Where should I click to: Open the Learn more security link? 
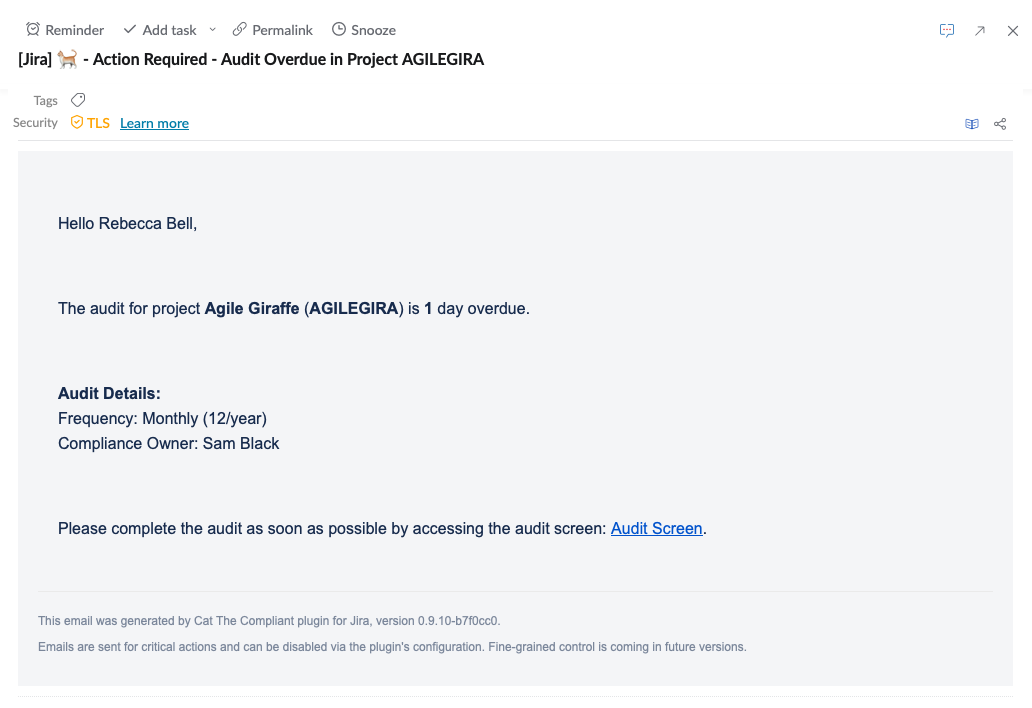[x=154, y=123]
